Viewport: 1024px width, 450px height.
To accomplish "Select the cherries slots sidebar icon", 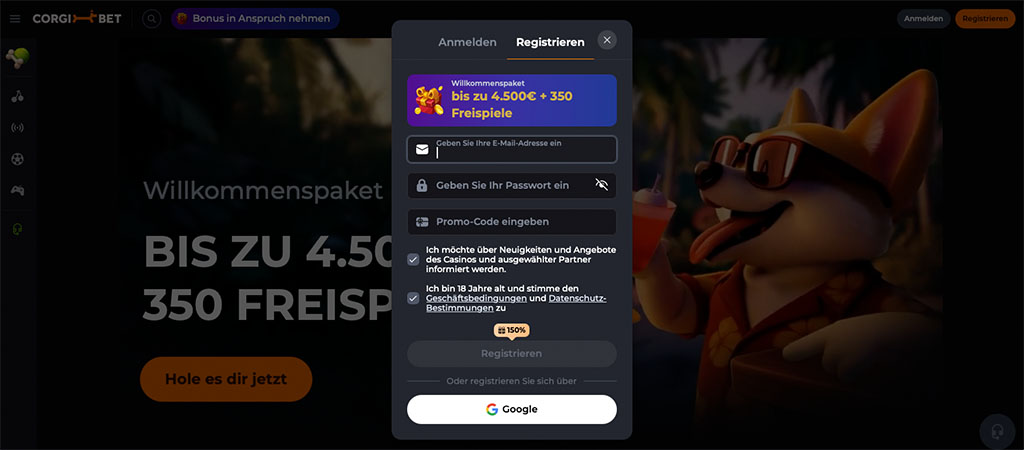I will click(x=18, y=97).
